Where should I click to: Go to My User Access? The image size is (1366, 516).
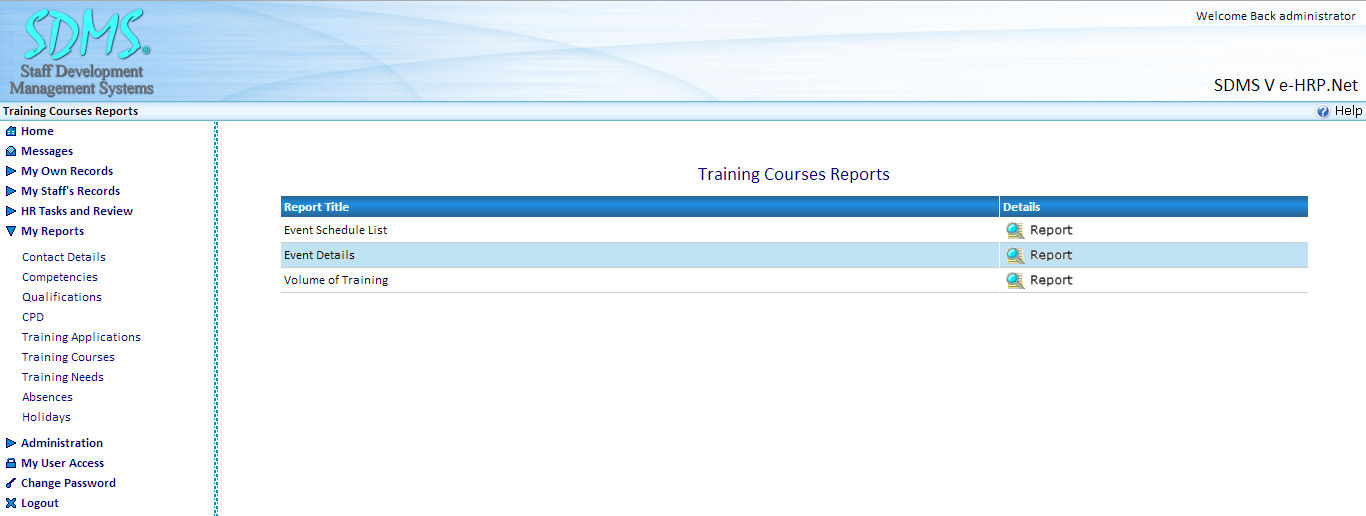[x=62, y=463]
